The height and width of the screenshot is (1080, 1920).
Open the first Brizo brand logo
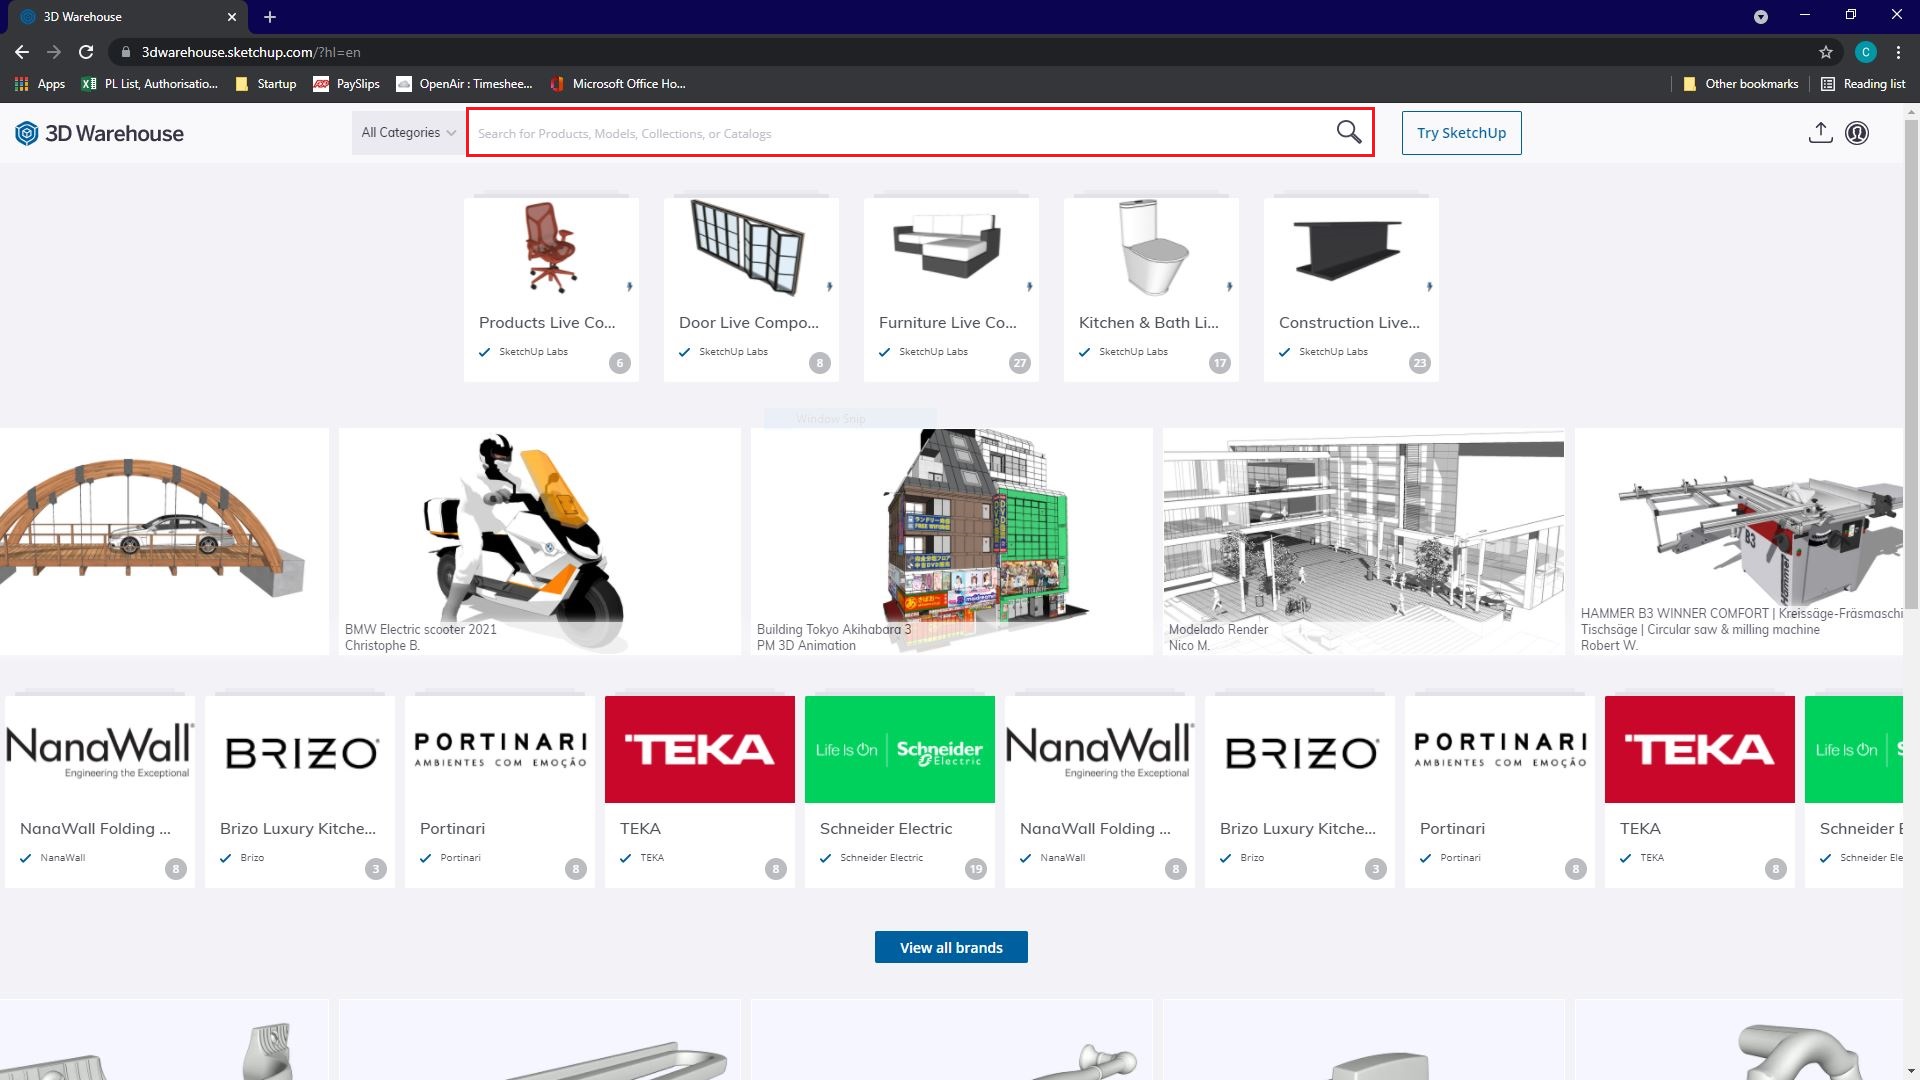click(300, 750)
